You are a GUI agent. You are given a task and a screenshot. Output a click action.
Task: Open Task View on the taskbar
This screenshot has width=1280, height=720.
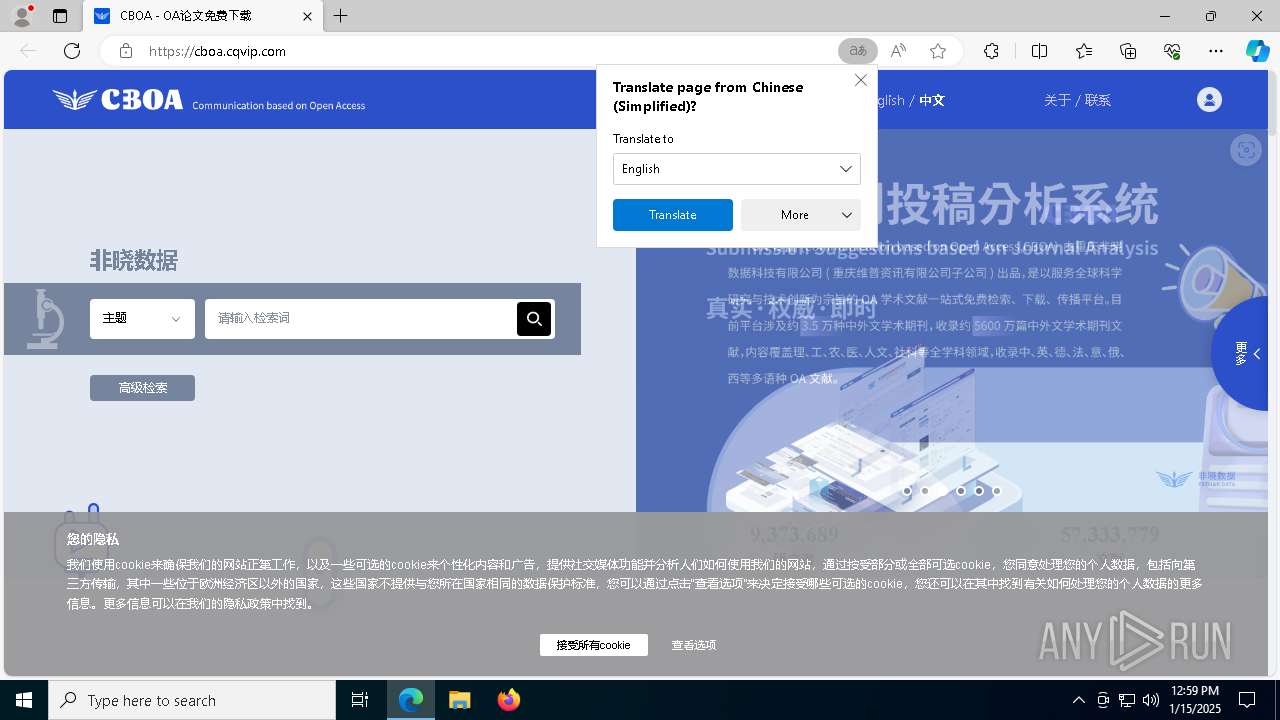point(360,700)
